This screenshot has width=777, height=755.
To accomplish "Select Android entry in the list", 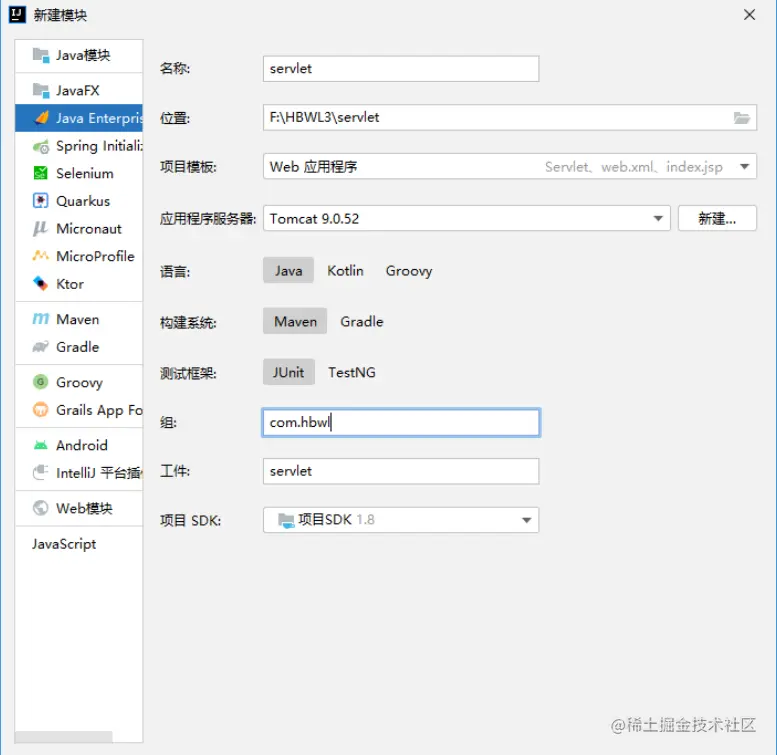I will coord(79,445).
